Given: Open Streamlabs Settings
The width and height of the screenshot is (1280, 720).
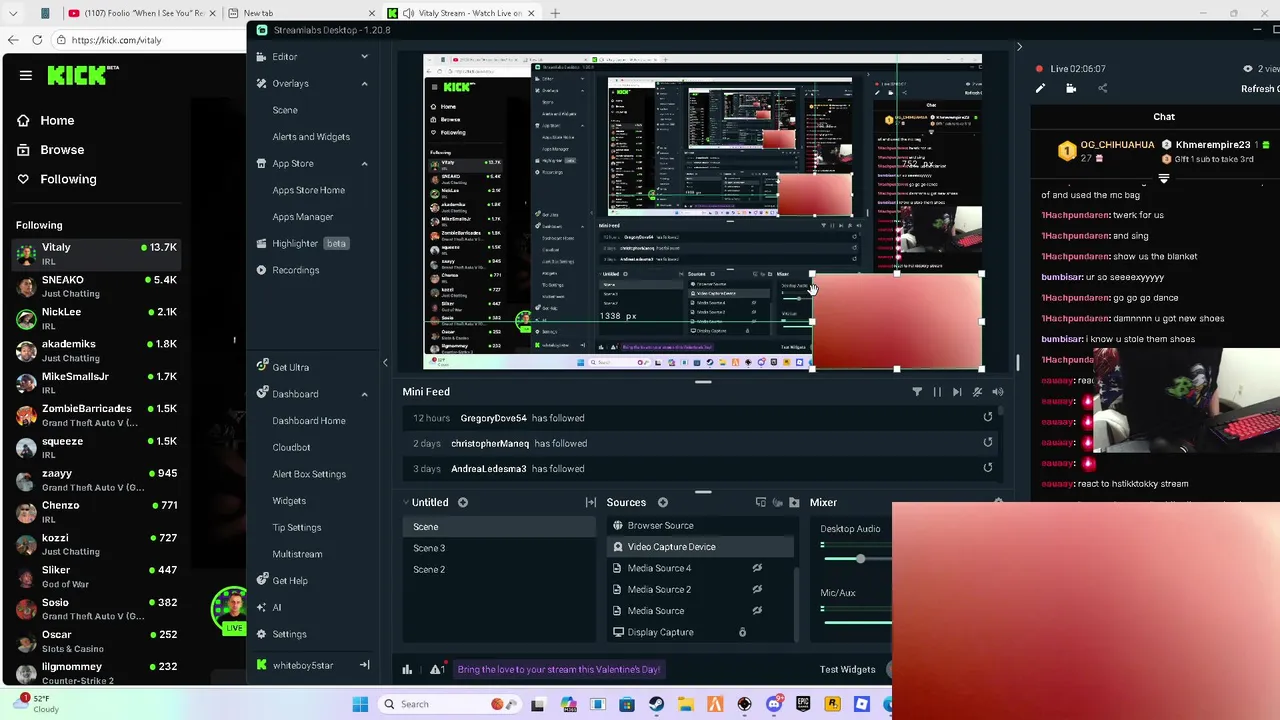Looking at the screenshot, I should point(281,634).
